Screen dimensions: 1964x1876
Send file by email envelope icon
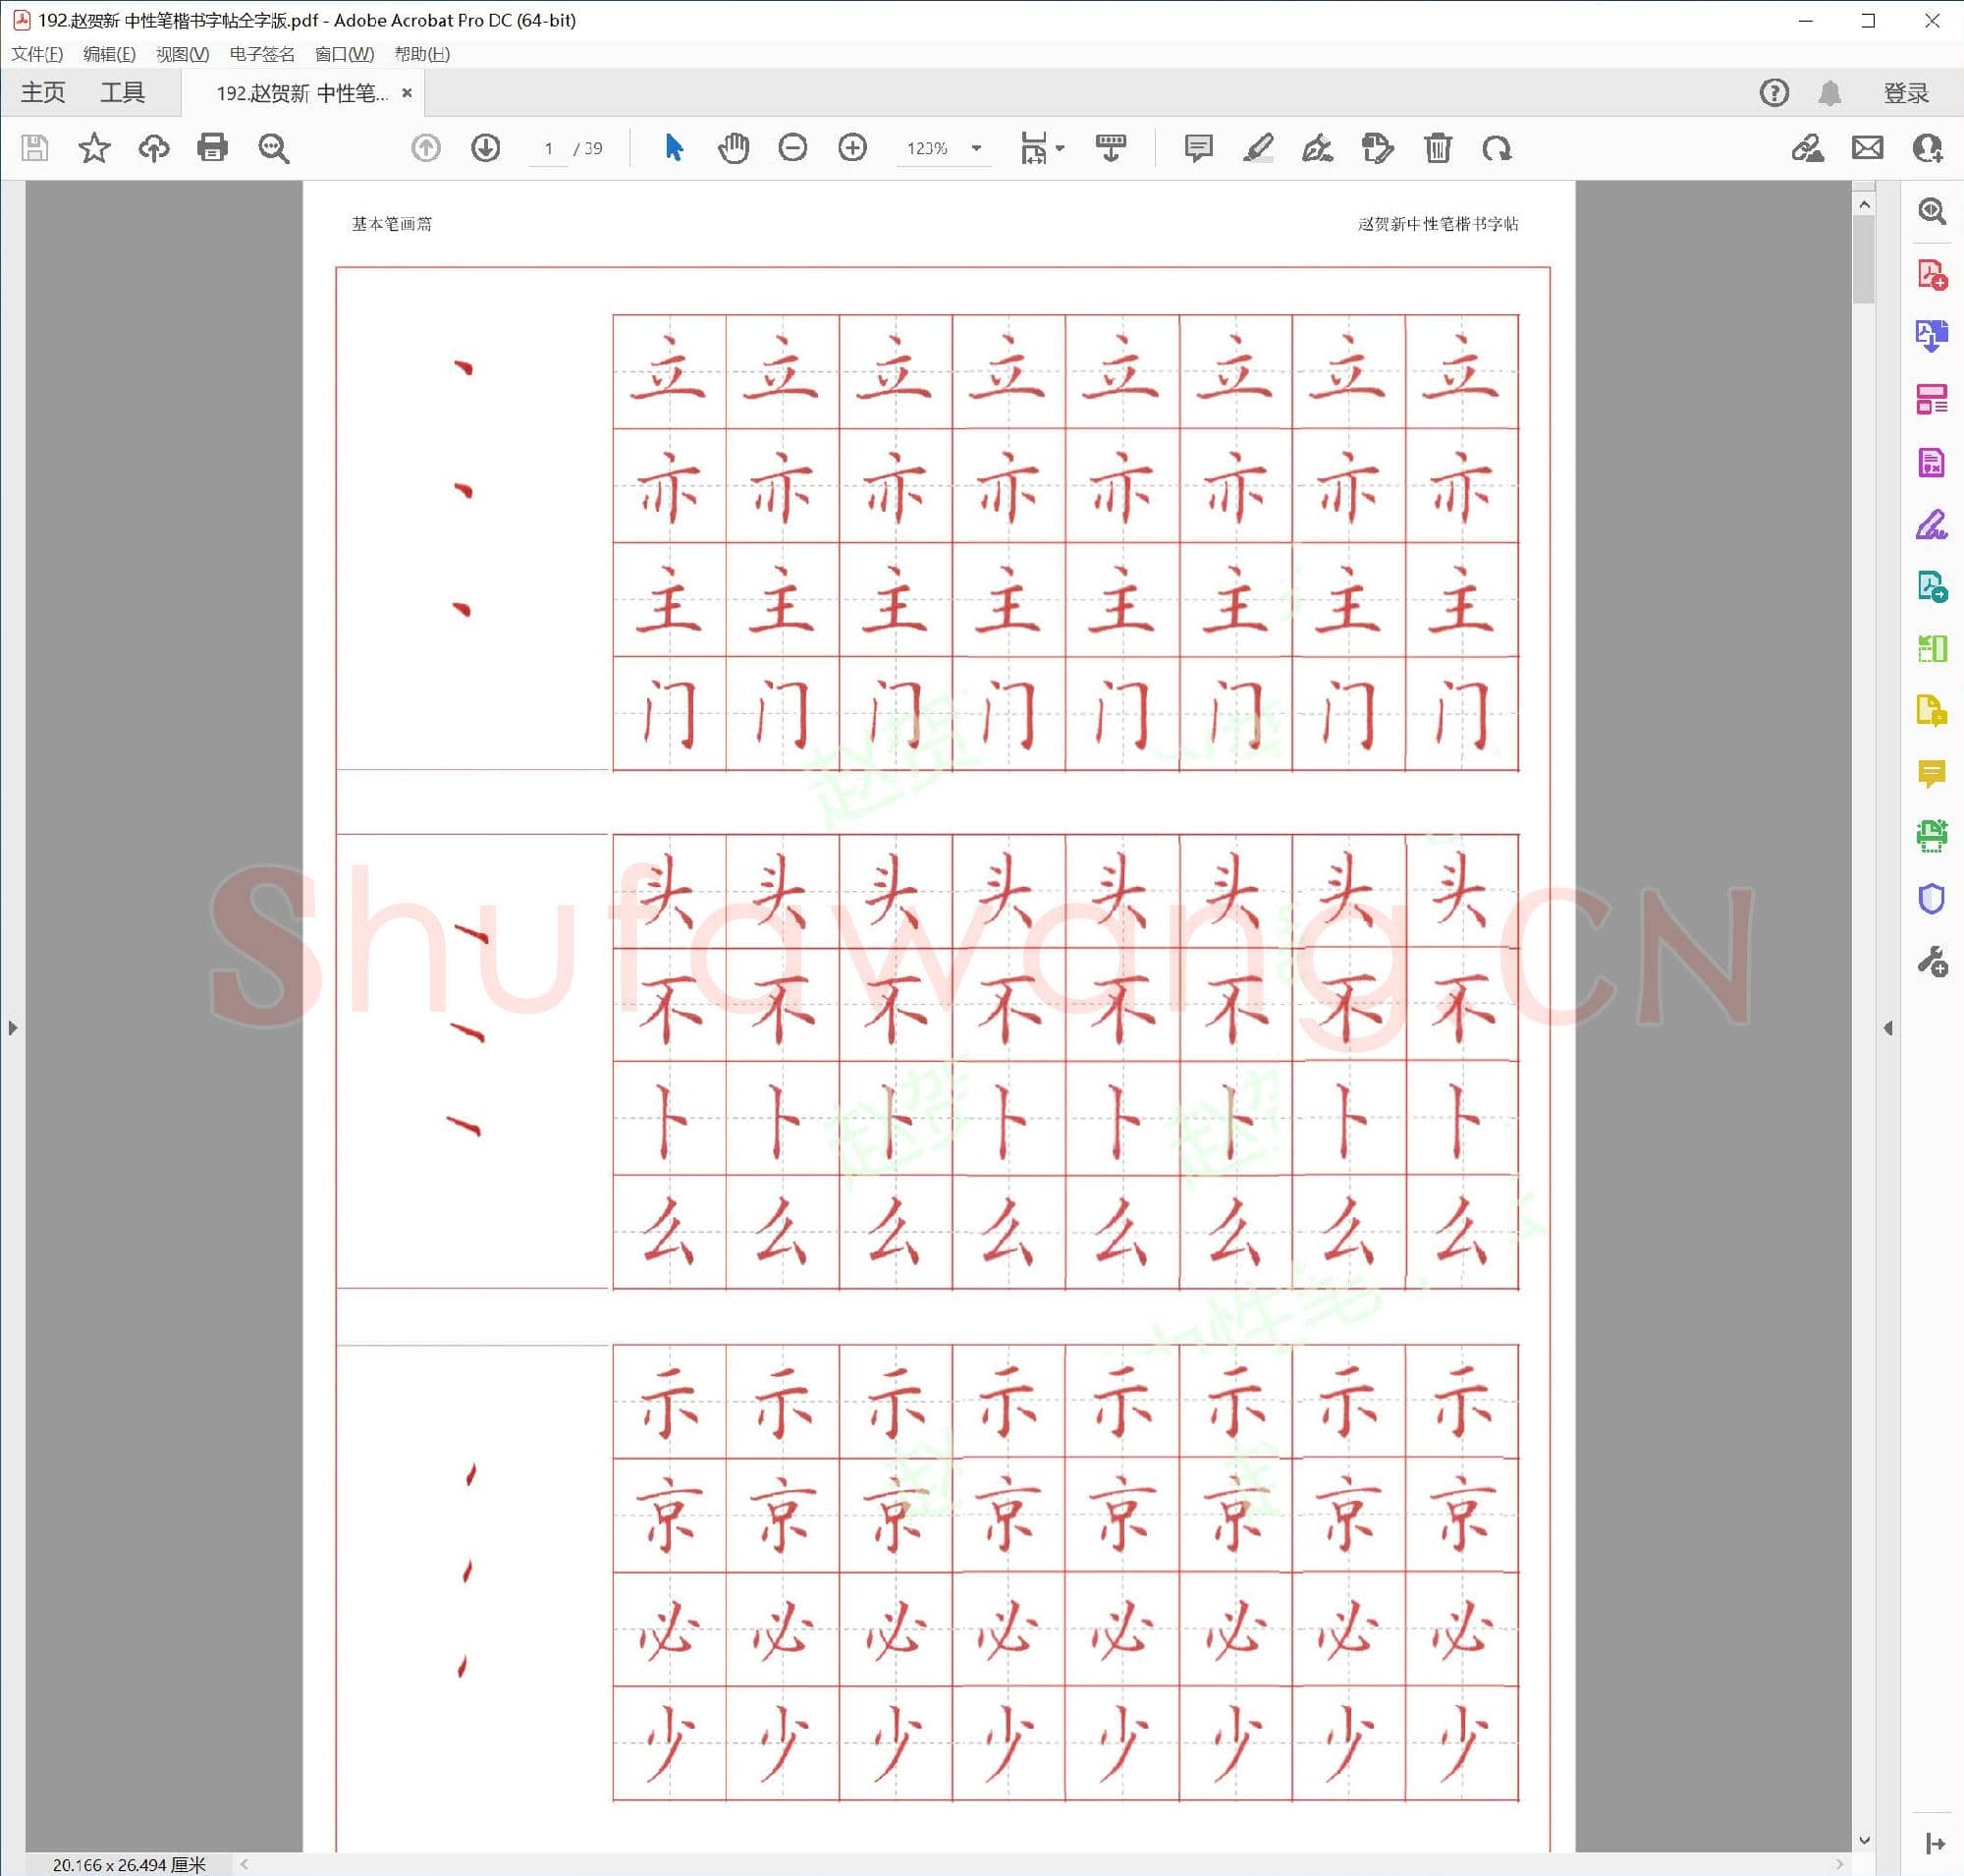(x=1867, y=148)
